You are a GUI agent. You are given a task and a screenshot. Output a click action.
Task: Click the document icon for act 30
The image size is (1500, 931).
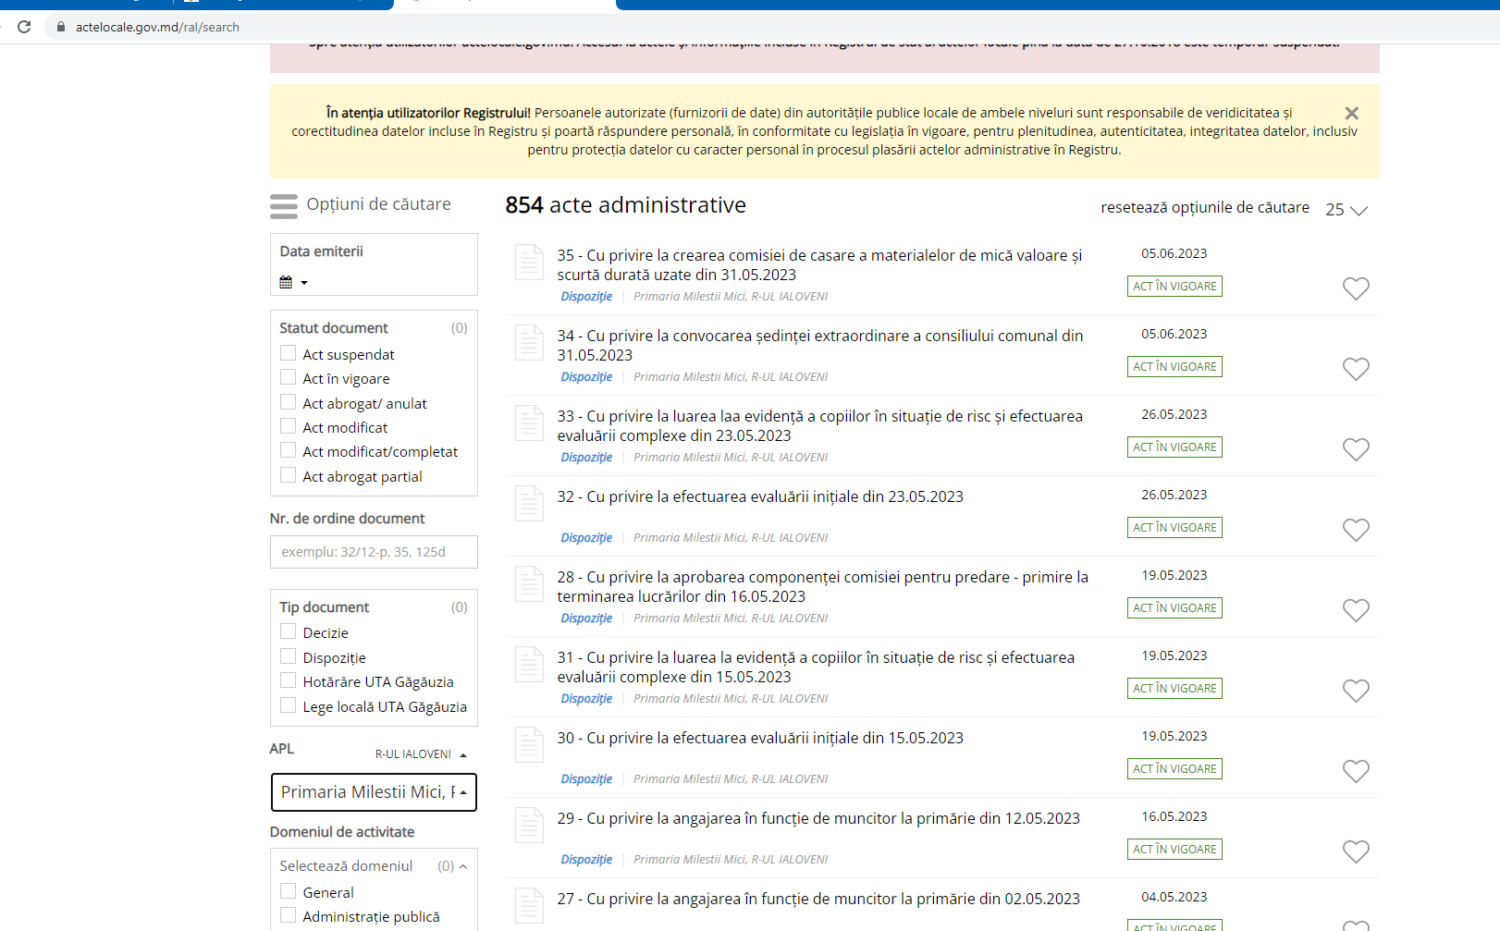(x=529, y=745)
